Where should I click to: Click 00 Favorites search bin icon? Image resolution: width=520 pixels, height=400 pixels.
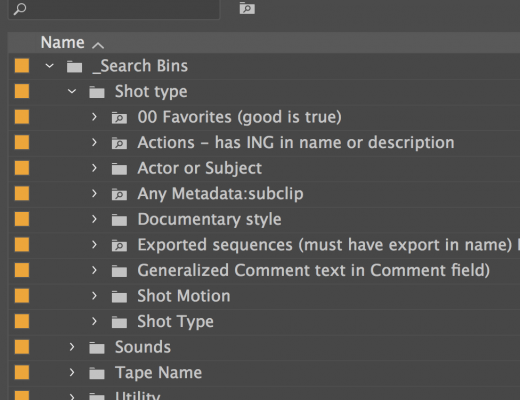coord(119,118)
